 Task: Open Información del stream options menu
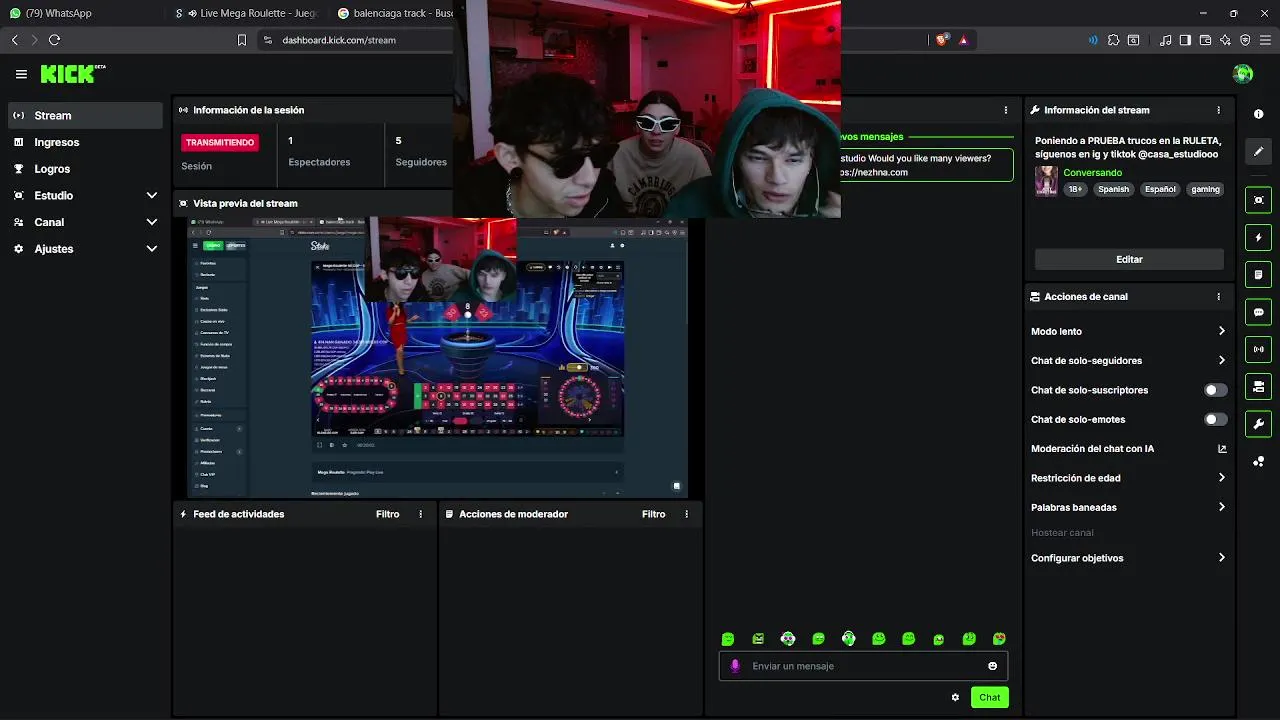pyautogui.click(x=1218, y=110)
